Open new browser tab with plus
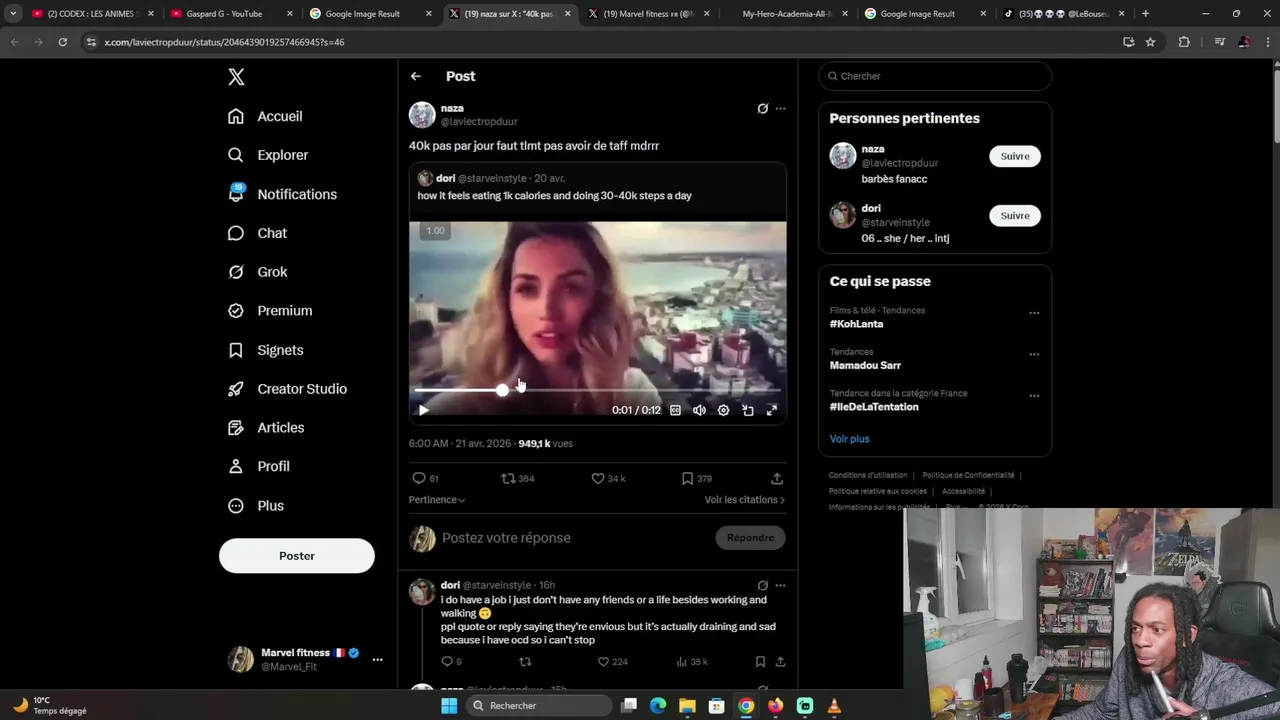This screenshot has height=720, width=1280. click(1145, 14)
